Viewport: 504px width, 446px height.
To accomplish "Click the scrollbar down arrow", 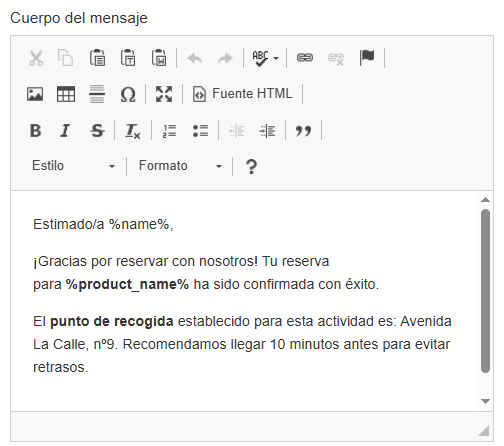I will (x=485, y=401).
